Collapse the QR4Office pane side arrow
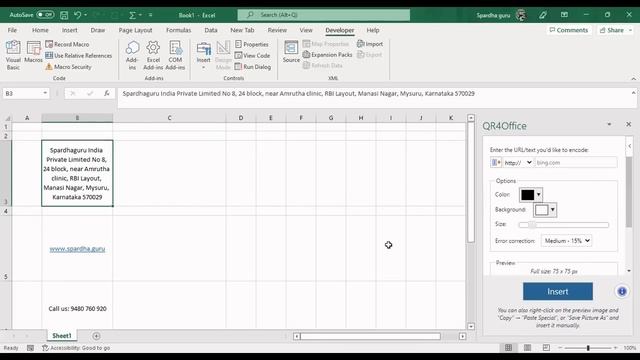This screenshot has width=640, height=360. click(x=629, y=146)
